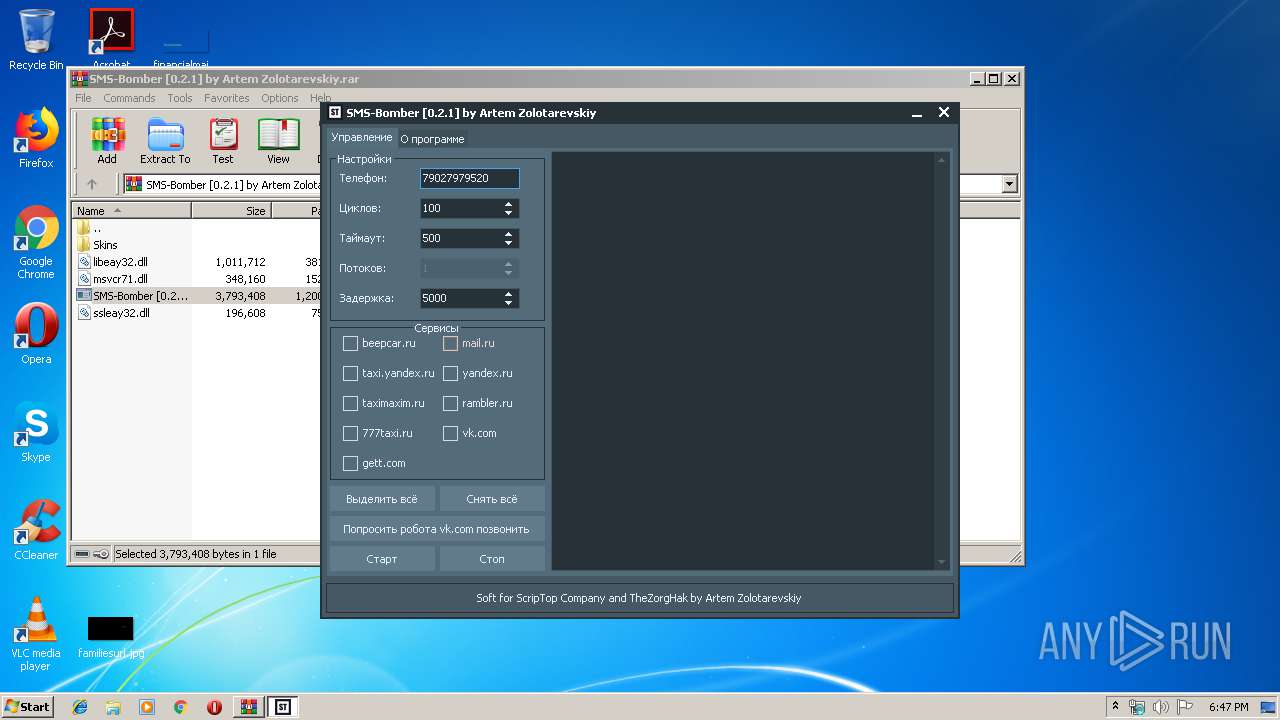Open Windows Media Player from the taskbar
Image resolution: width=1280 pixels, height=720 pixels.
click(147, 707)
